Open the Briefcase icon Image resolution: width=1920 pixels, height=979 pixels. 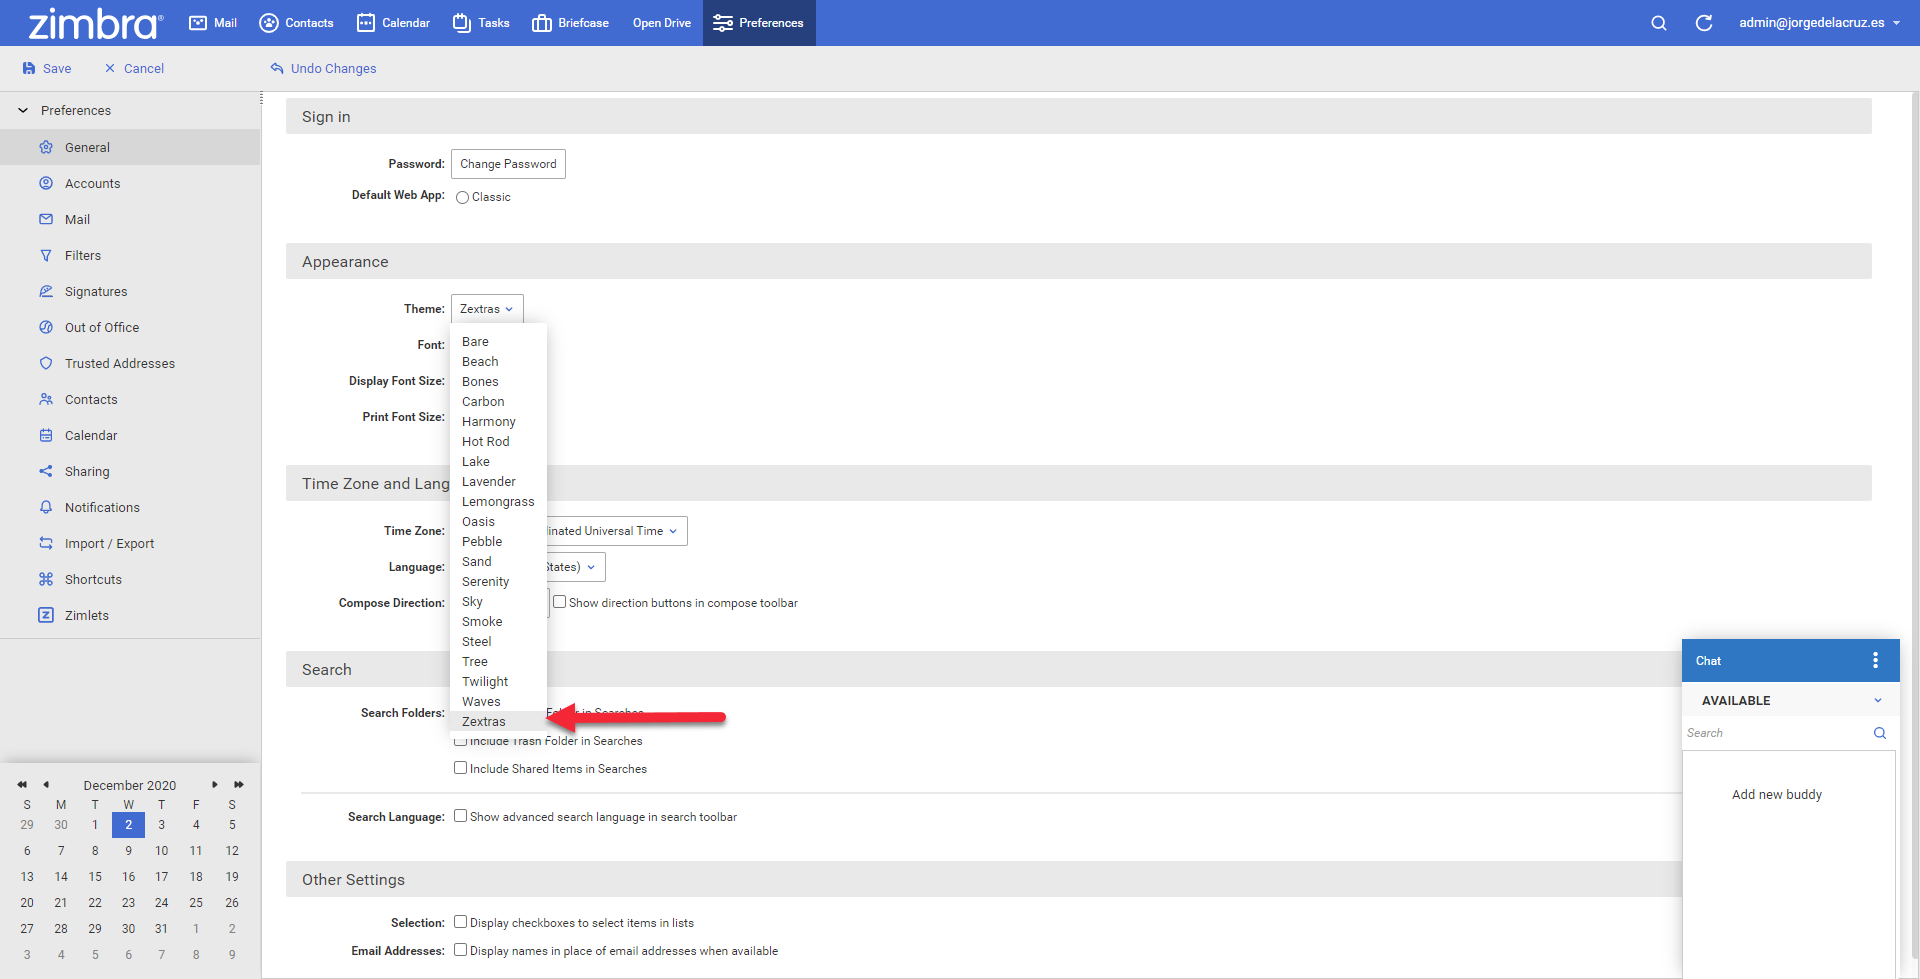click(542, 23)
